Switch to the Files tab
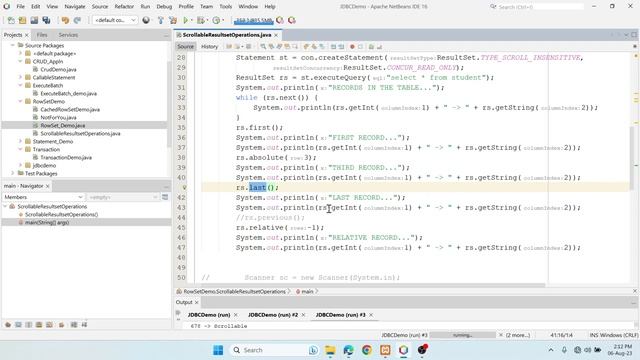Screen dimensions: 640x360 point(42,35)
